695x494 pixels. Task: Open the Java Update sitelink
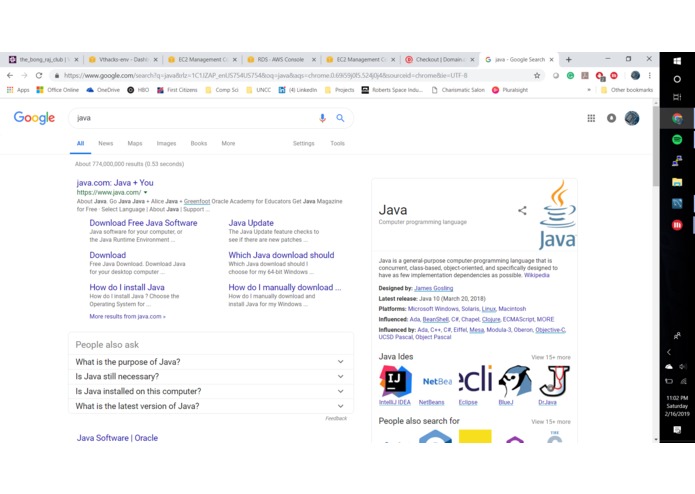click(x=251, y=223)
